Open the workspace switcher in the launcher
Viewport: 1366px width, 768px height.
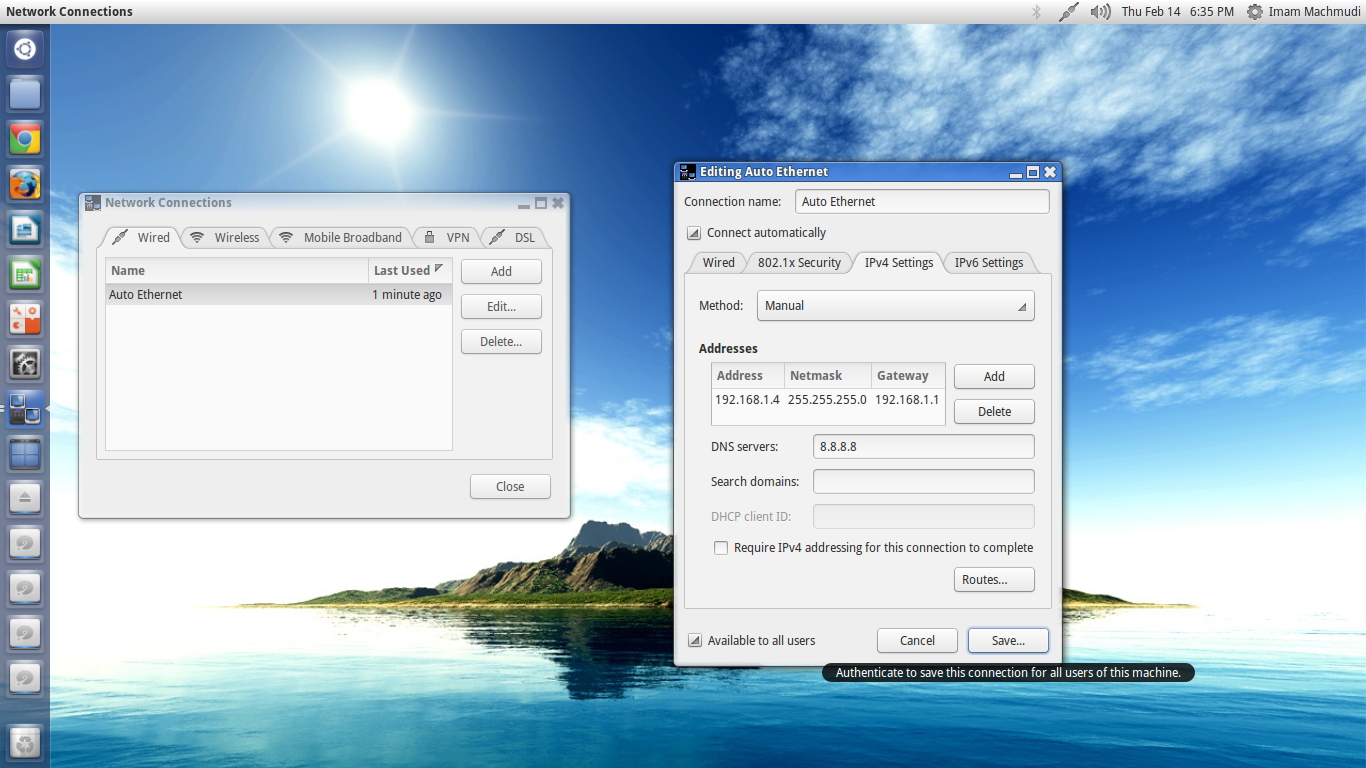24,454
